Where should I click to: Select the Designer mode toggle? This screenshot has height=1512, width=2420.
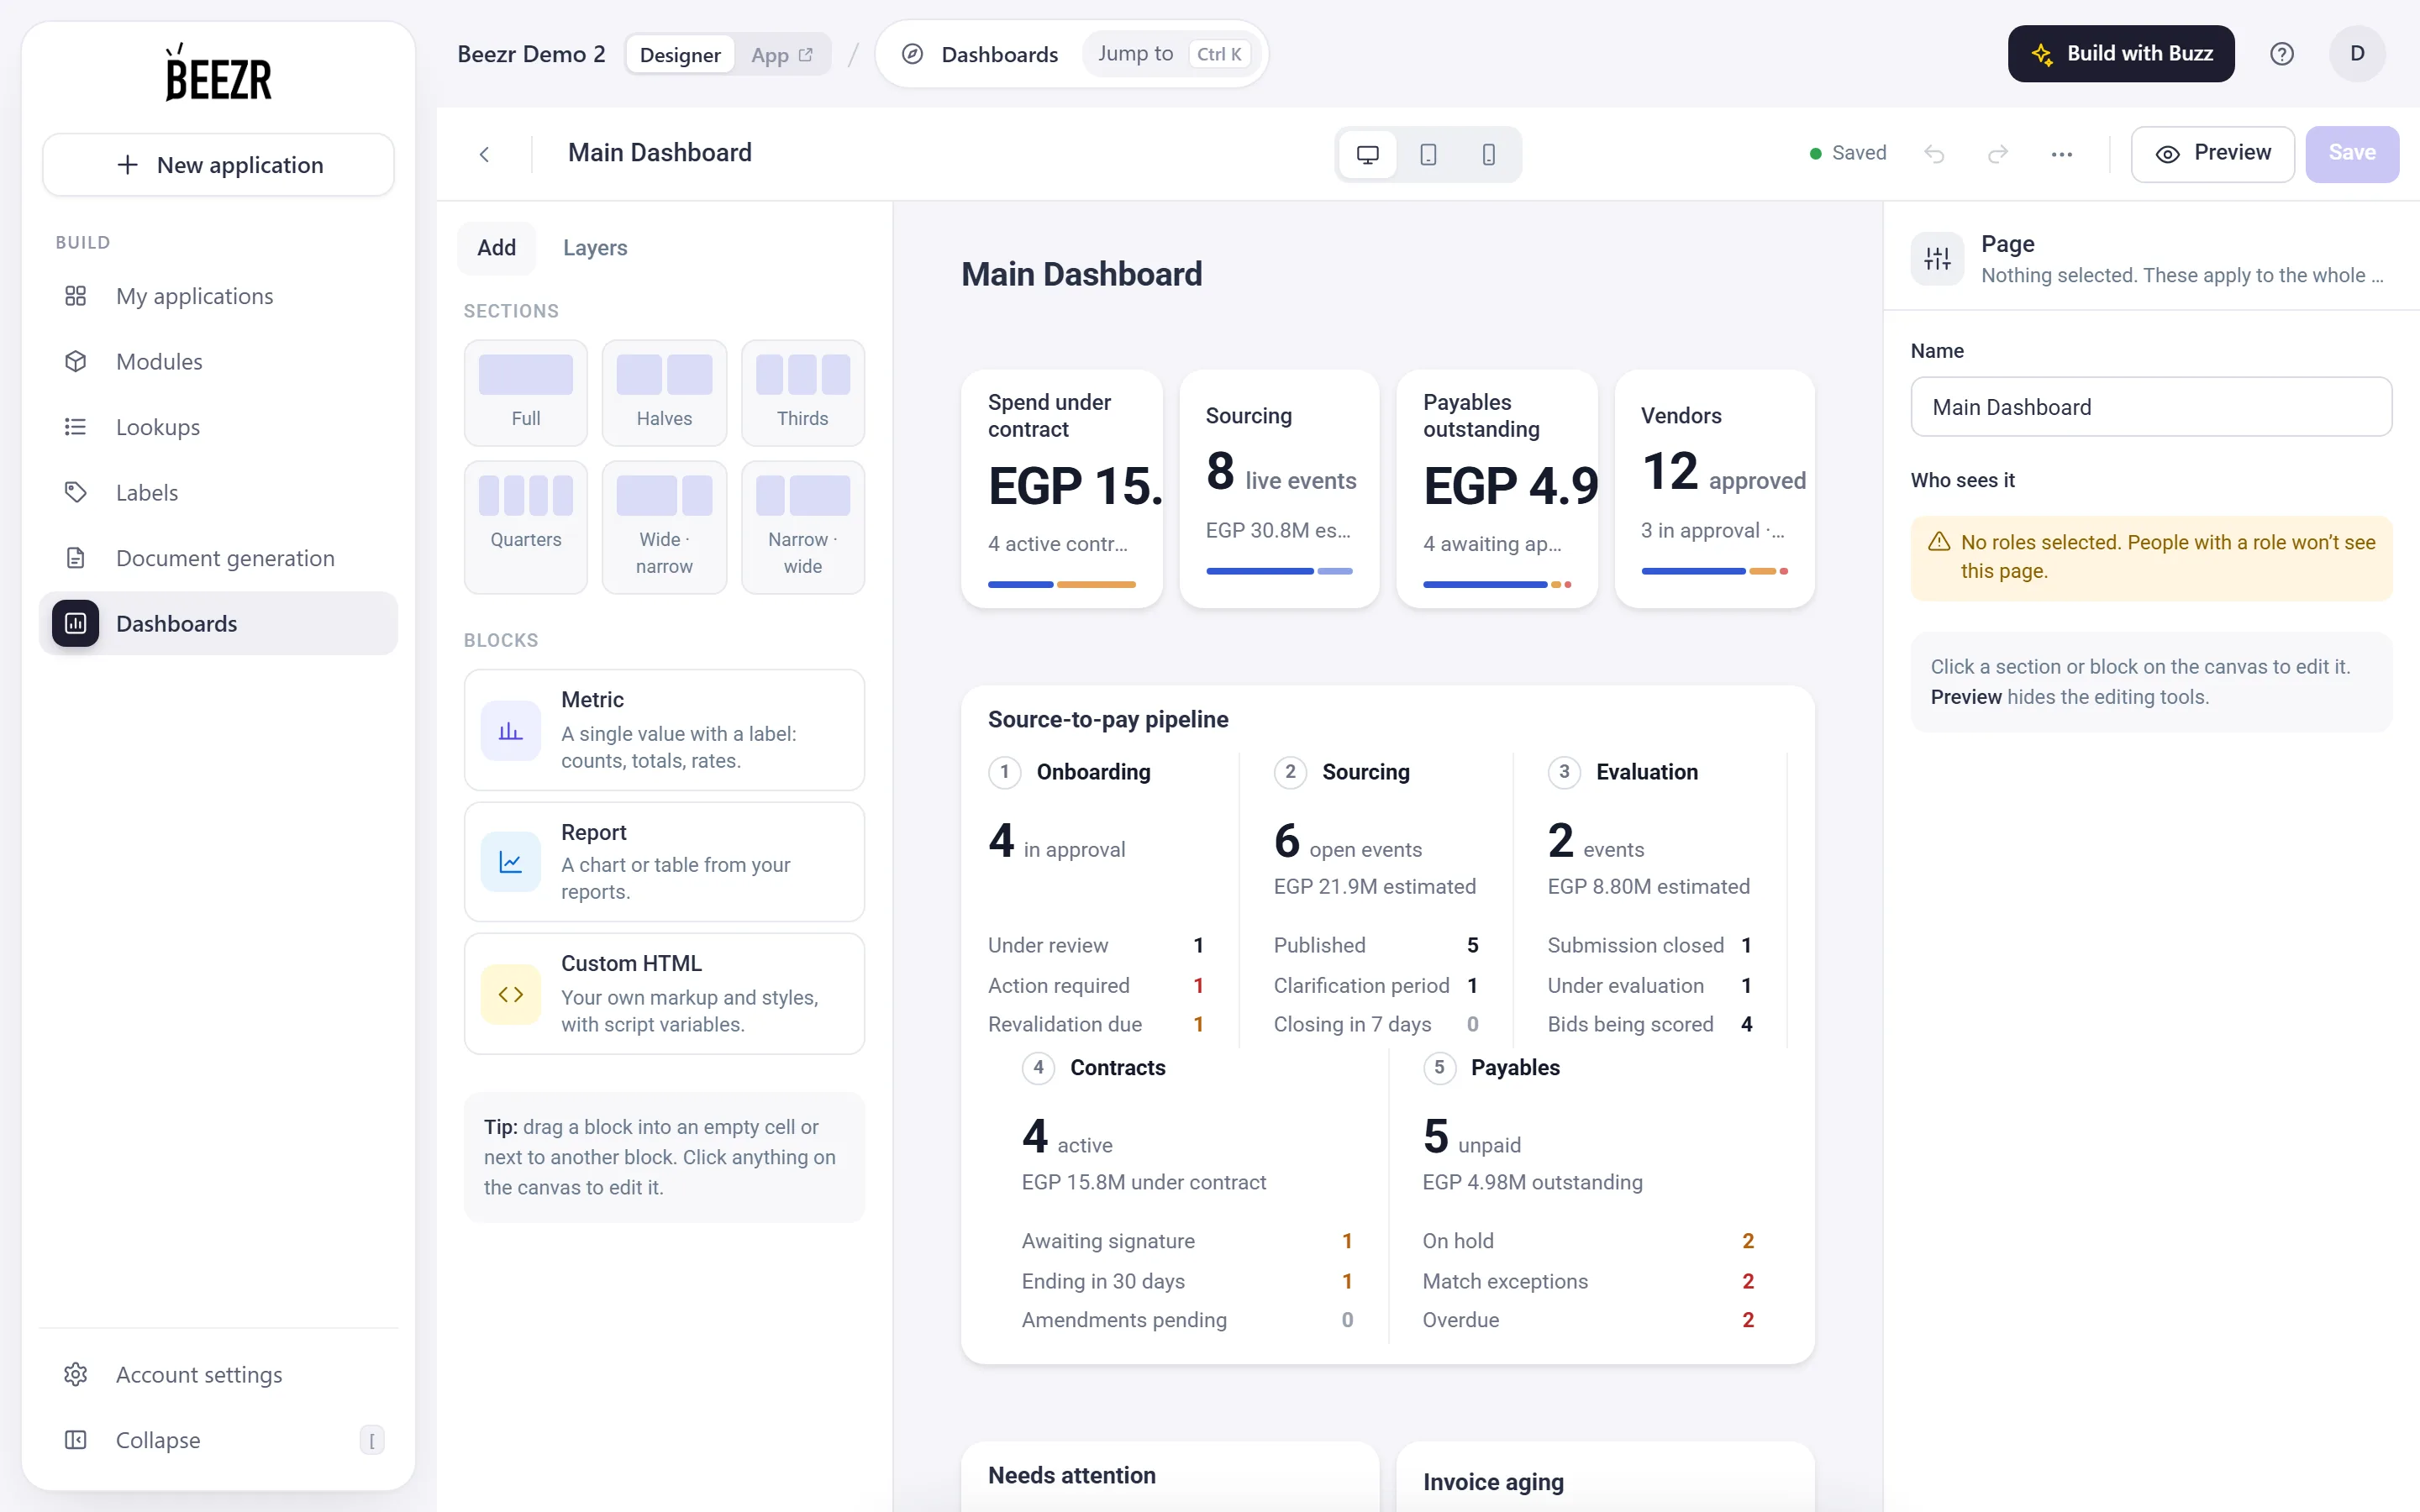pyautogui.click(x=680, y=55)
